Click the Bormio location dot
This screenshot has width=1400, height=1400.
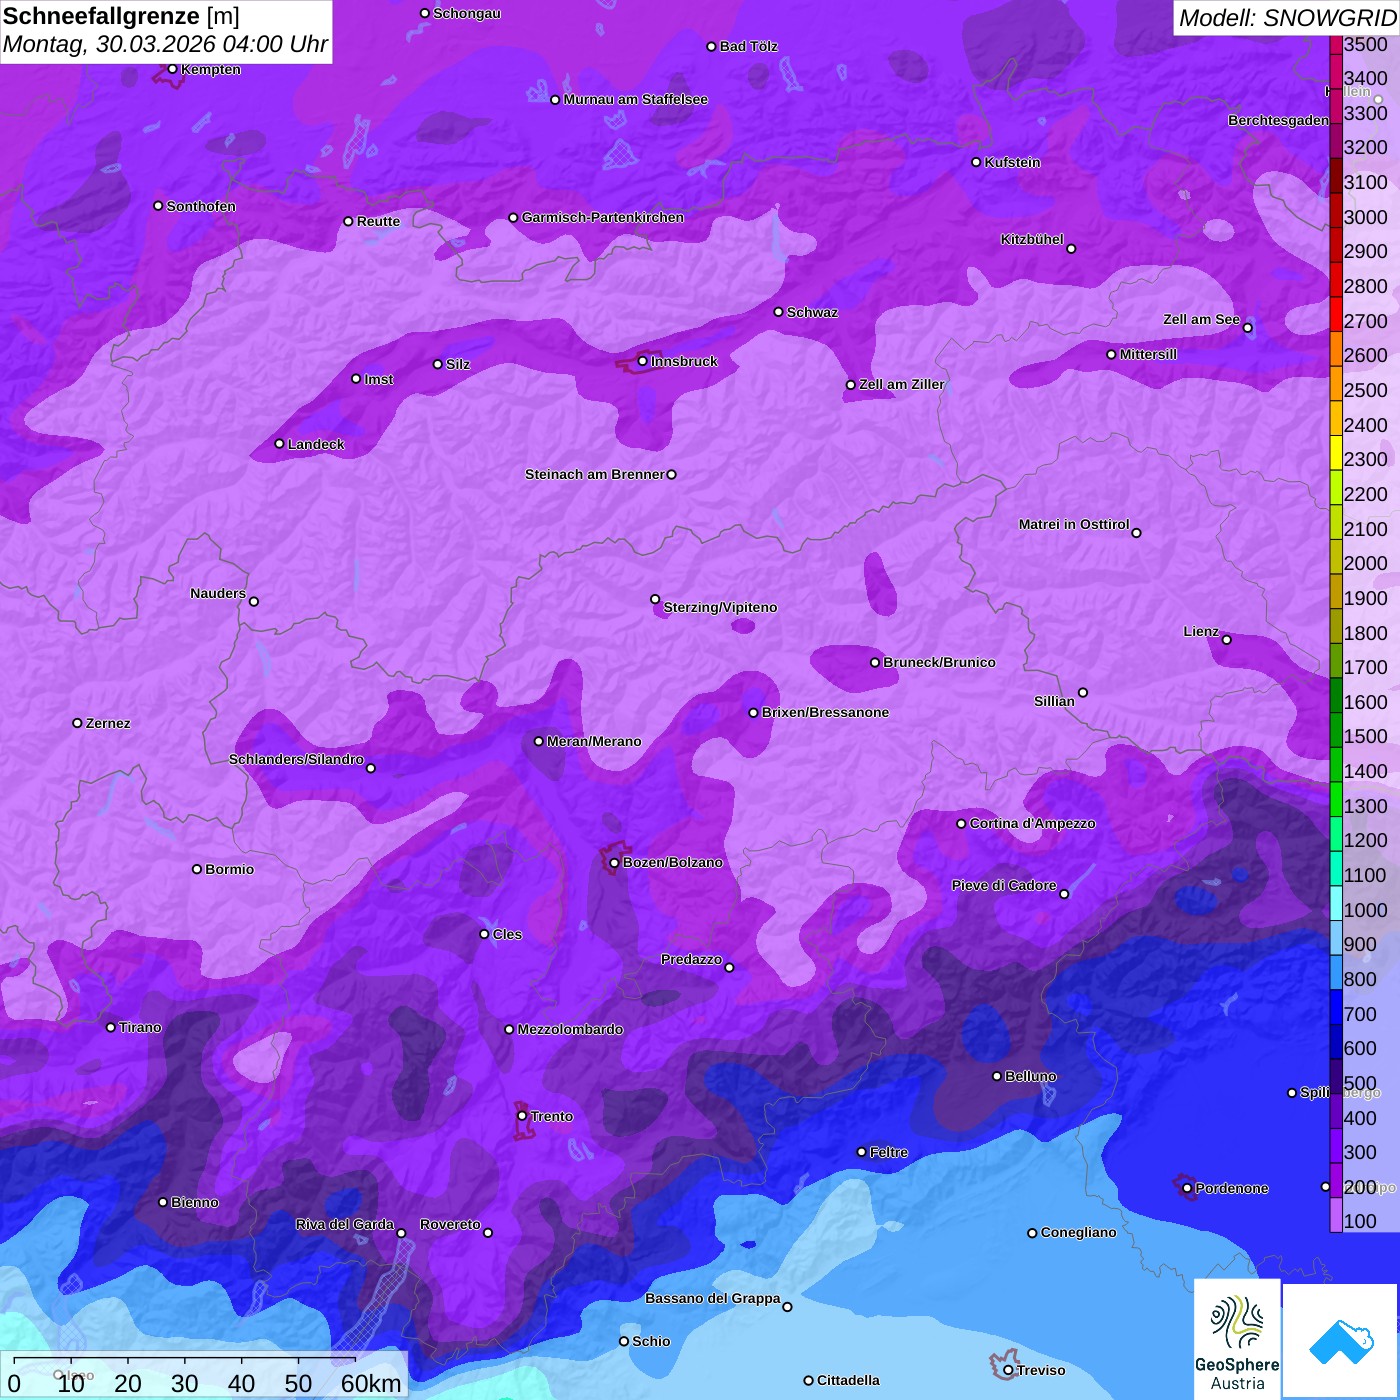pyautogui.click(x=197, y=869)
